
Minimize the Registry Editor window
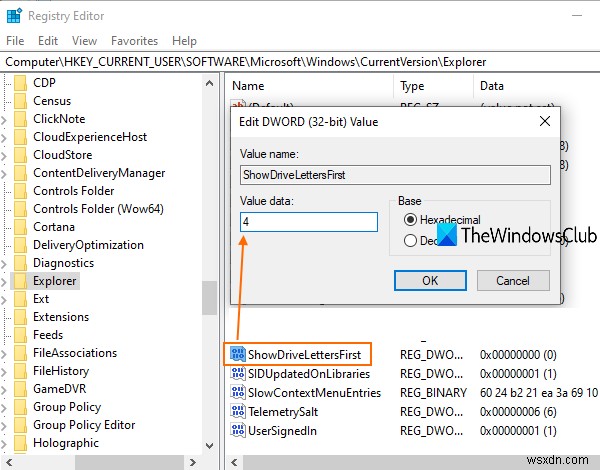[577, 16]
